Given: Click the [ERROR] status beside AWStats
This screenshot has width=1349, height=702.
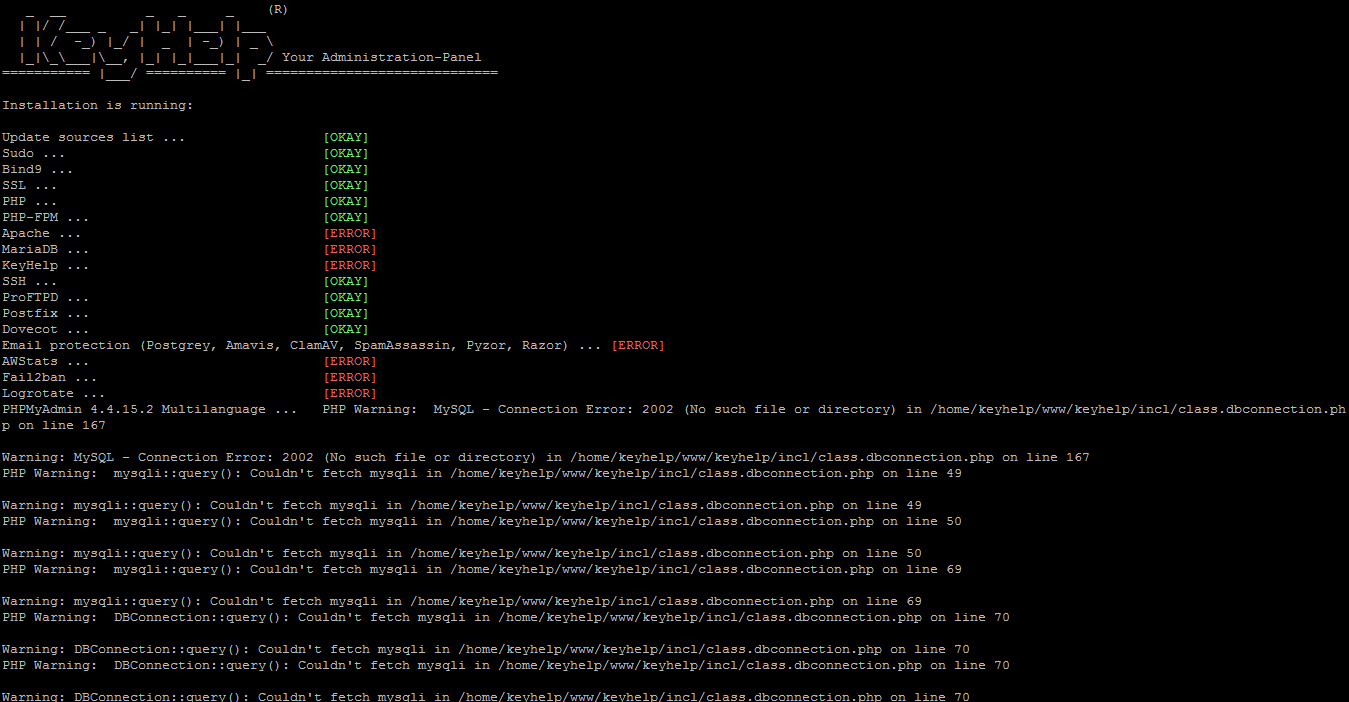Looking at the screenshot, I should 349,361.
